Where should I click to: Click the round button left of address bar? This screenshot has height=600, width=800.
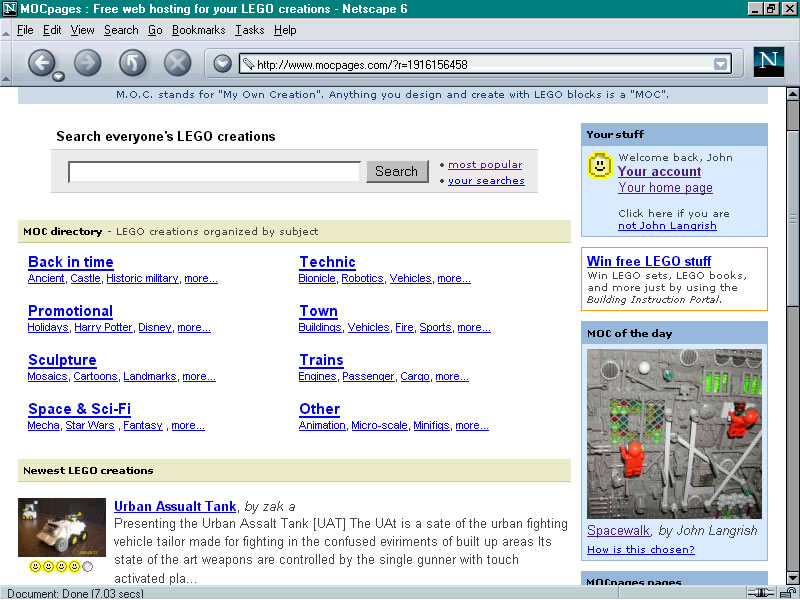pyautogui.click(x=222, y=64)
